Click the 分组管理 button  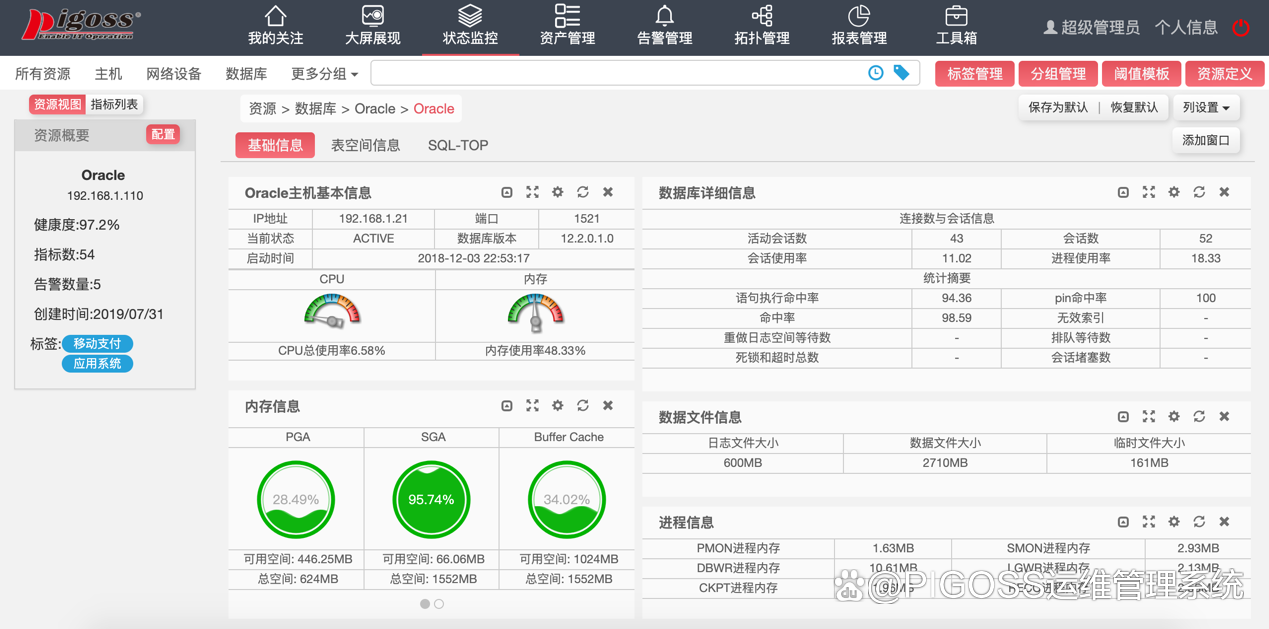click(1058, 74)
